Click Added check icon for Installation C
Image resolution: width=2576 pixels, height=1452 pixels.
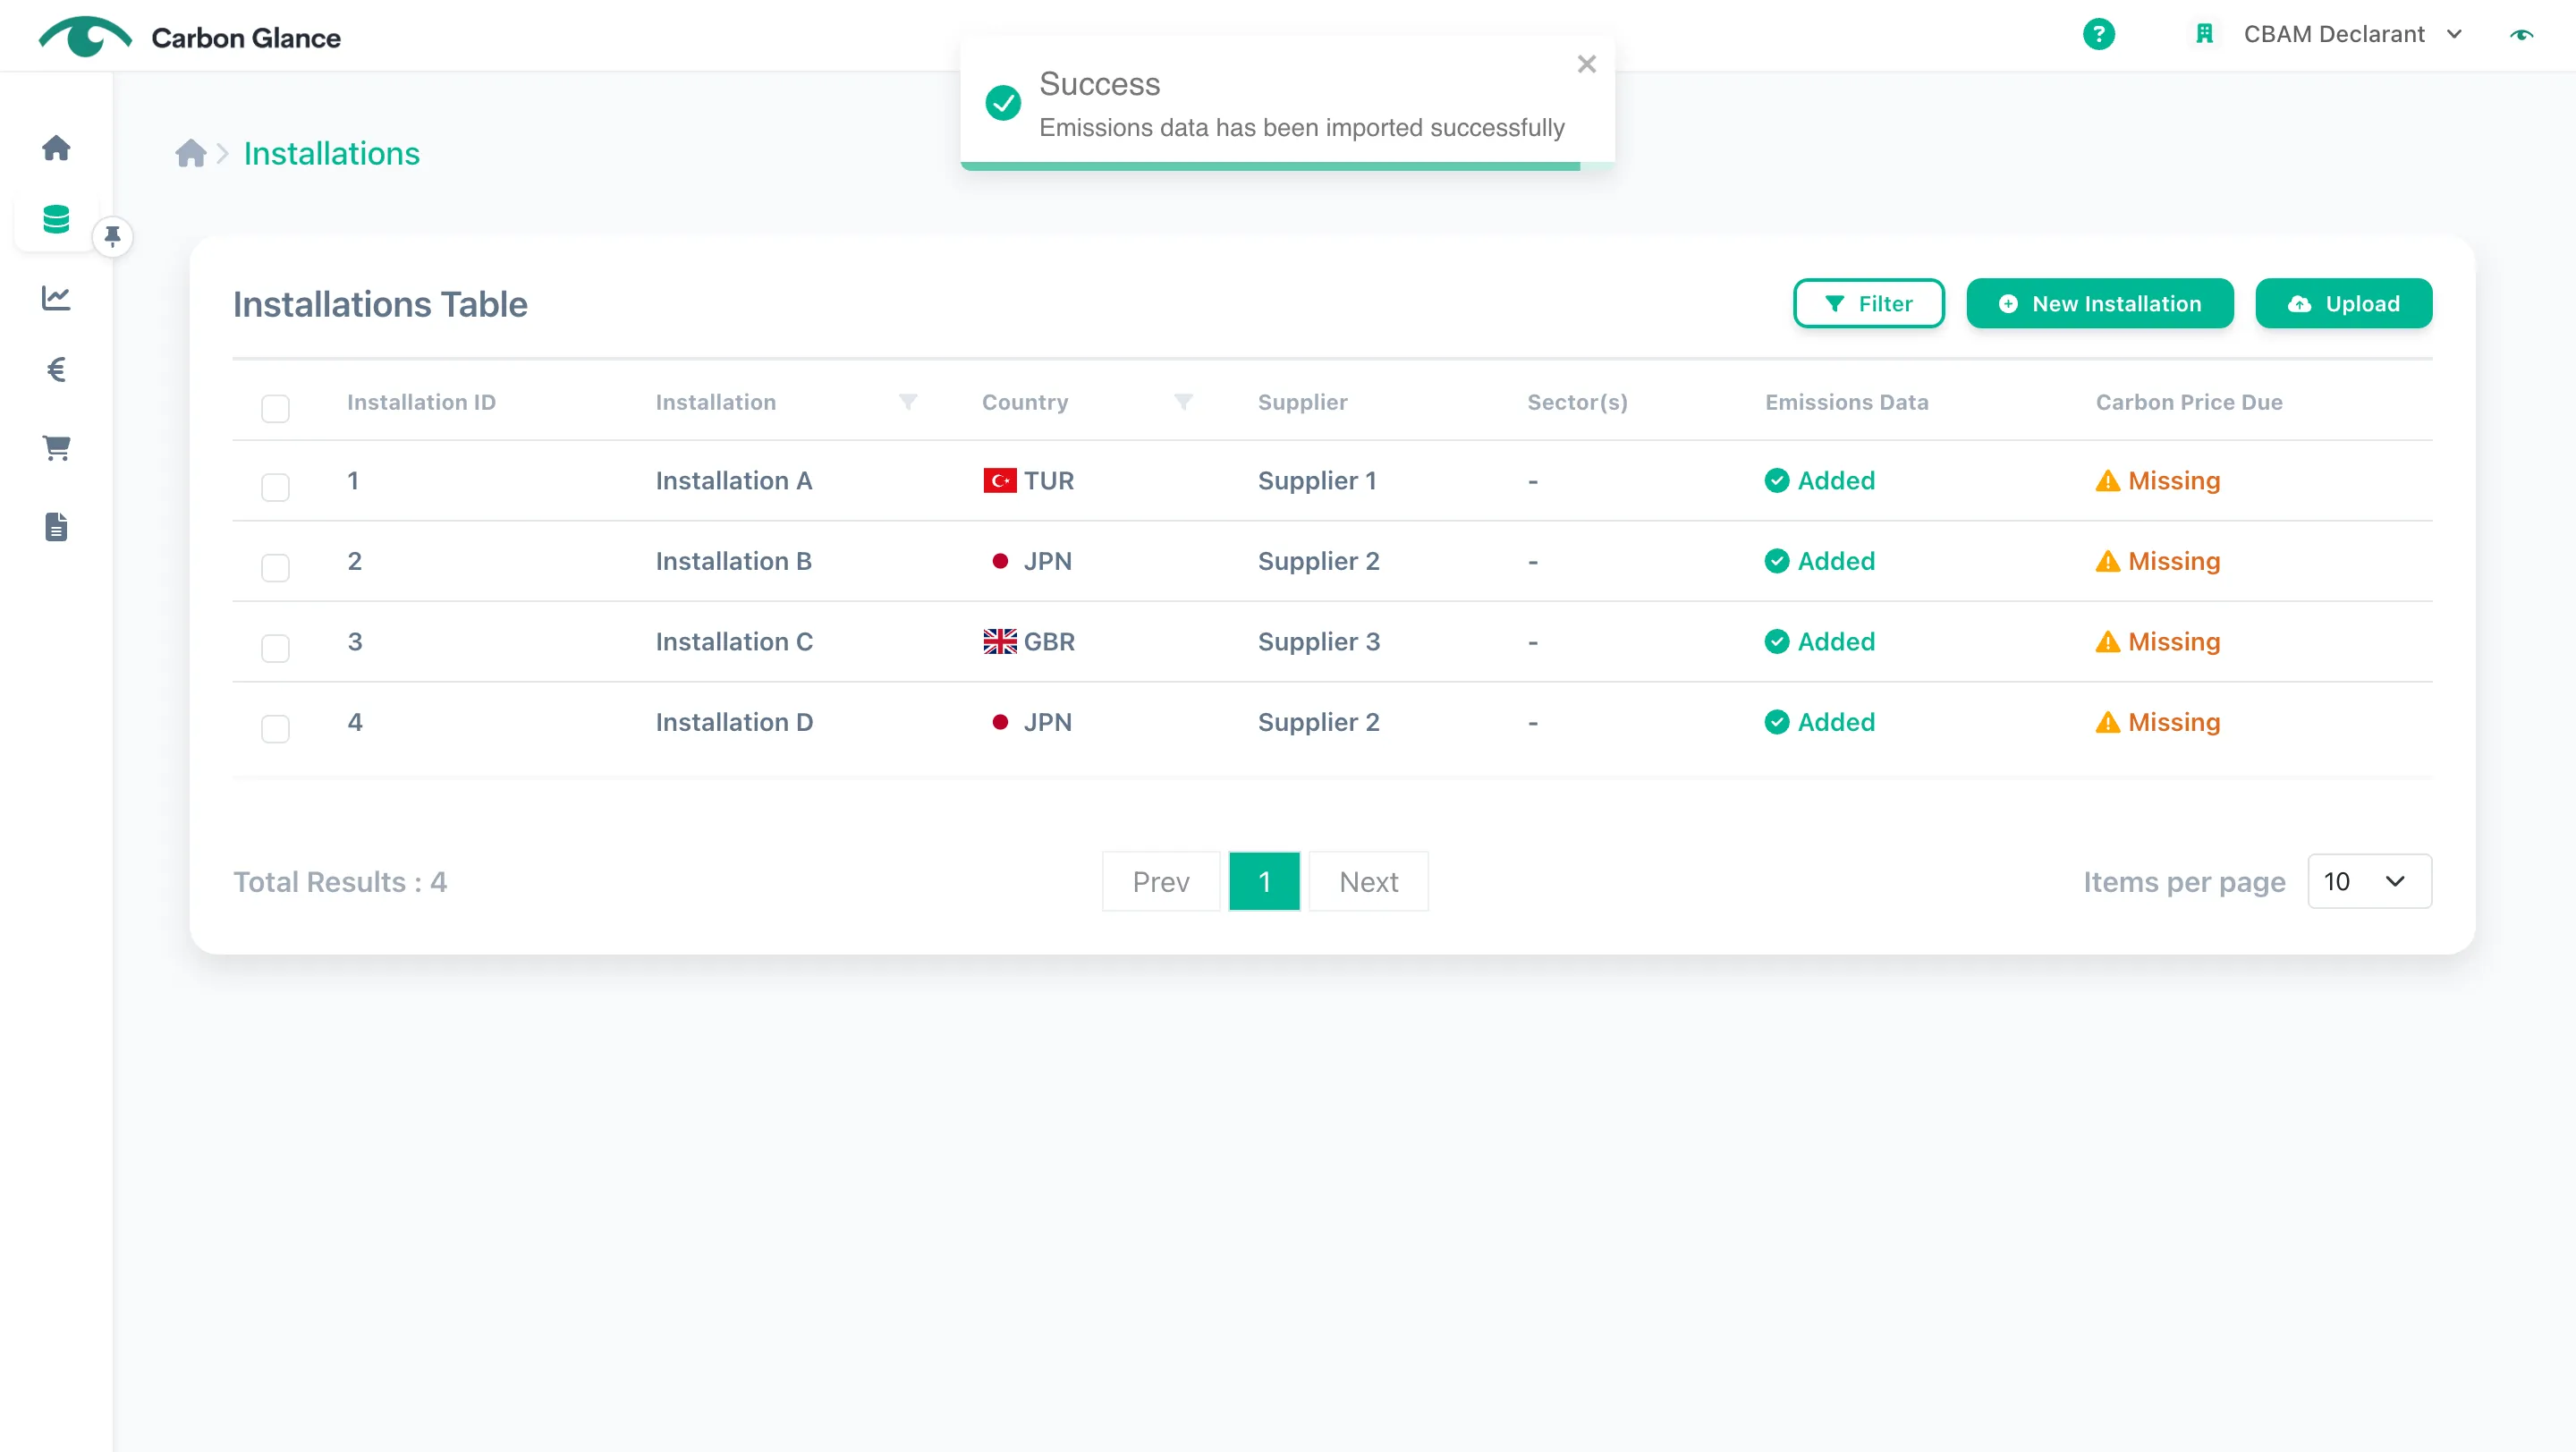[x=1776, y=642]
